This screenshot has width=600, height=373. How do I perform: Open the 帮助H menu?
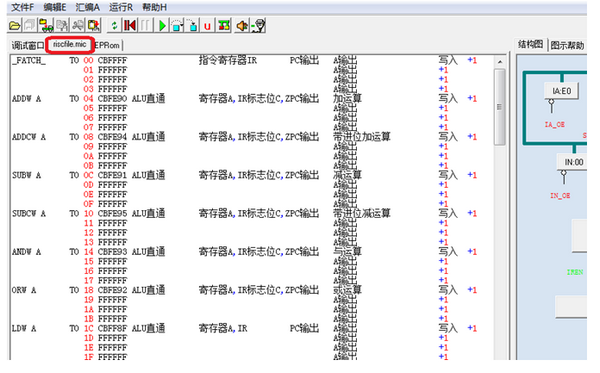coord(154,7)
